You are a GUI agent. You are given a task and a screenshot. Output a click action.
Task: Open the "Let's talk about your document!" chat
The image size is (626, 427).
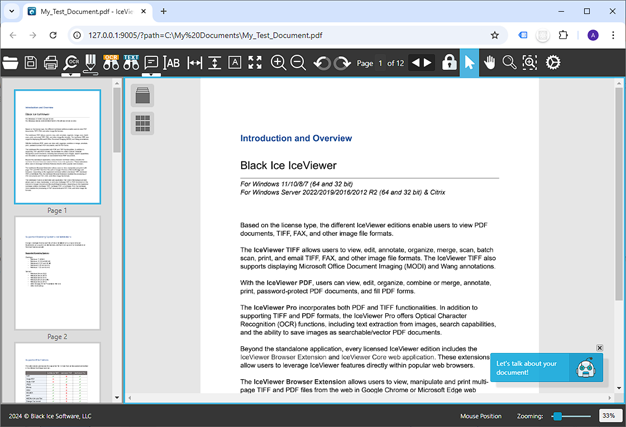coord(546,368)
